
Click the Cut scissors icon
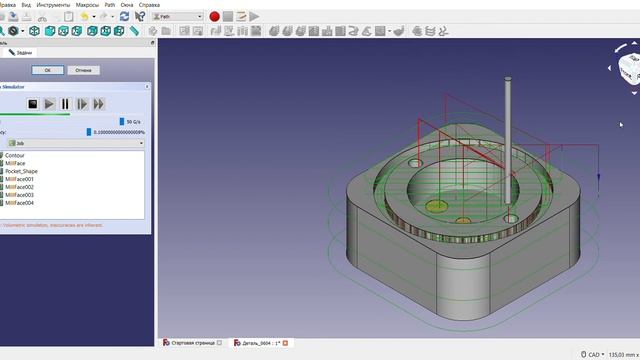[x=42, y=17]
